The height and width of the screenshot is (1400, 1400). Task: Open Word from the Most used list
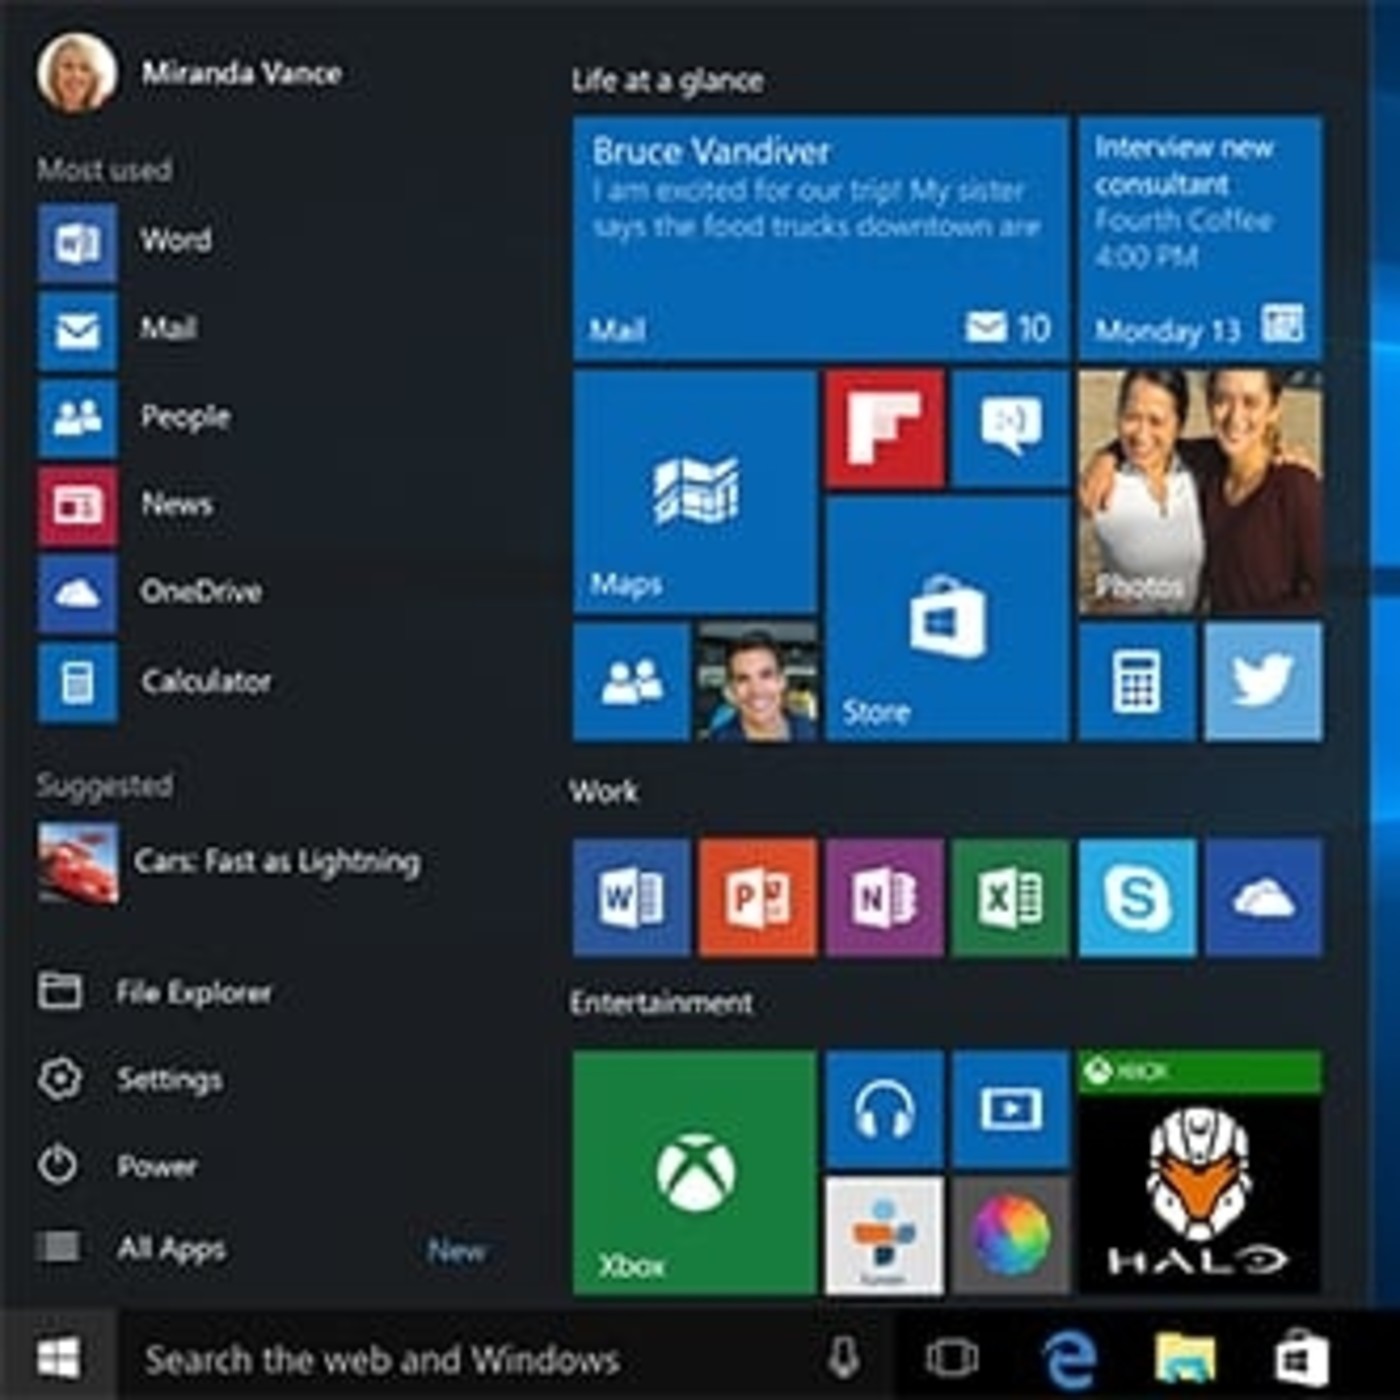(x=125, y=242)
